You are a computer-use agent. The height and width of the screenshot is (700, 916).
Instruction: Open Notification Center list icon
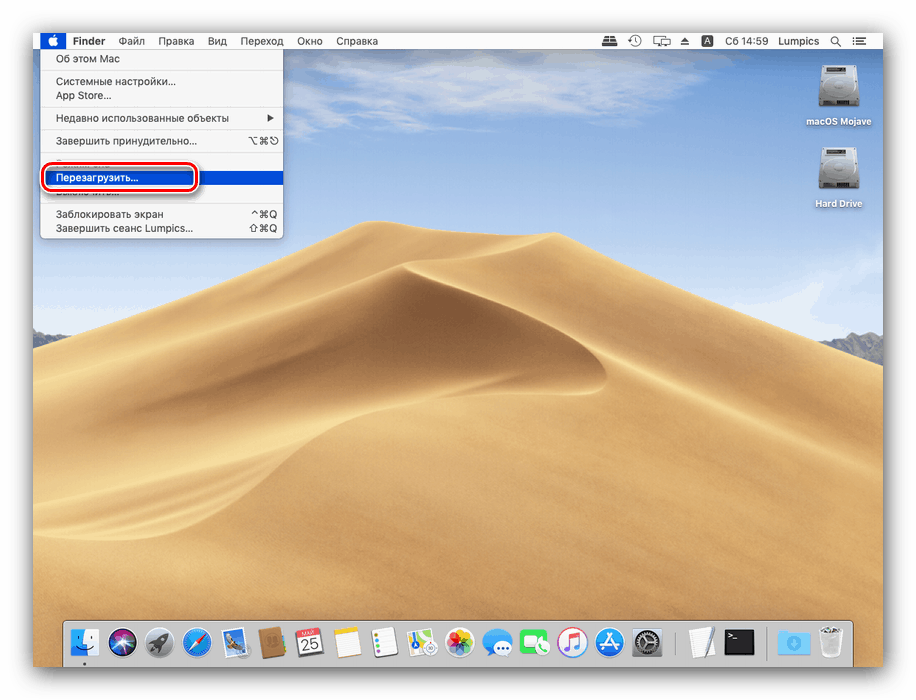[859, 41]
